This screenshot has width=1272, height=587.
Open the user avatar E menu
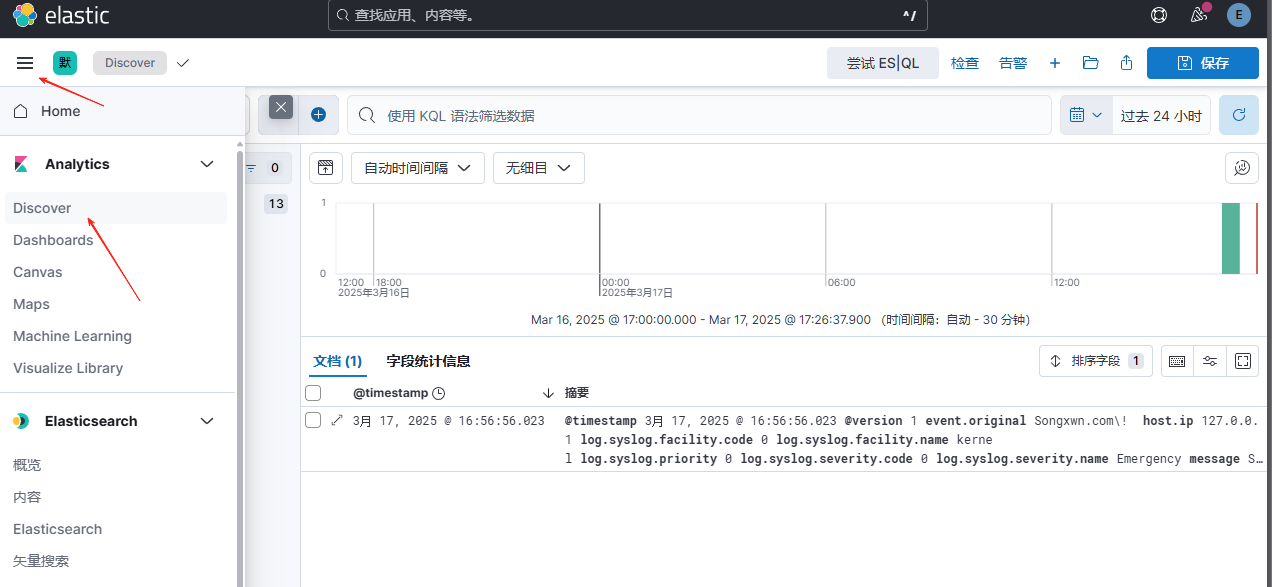[1239, 15]
